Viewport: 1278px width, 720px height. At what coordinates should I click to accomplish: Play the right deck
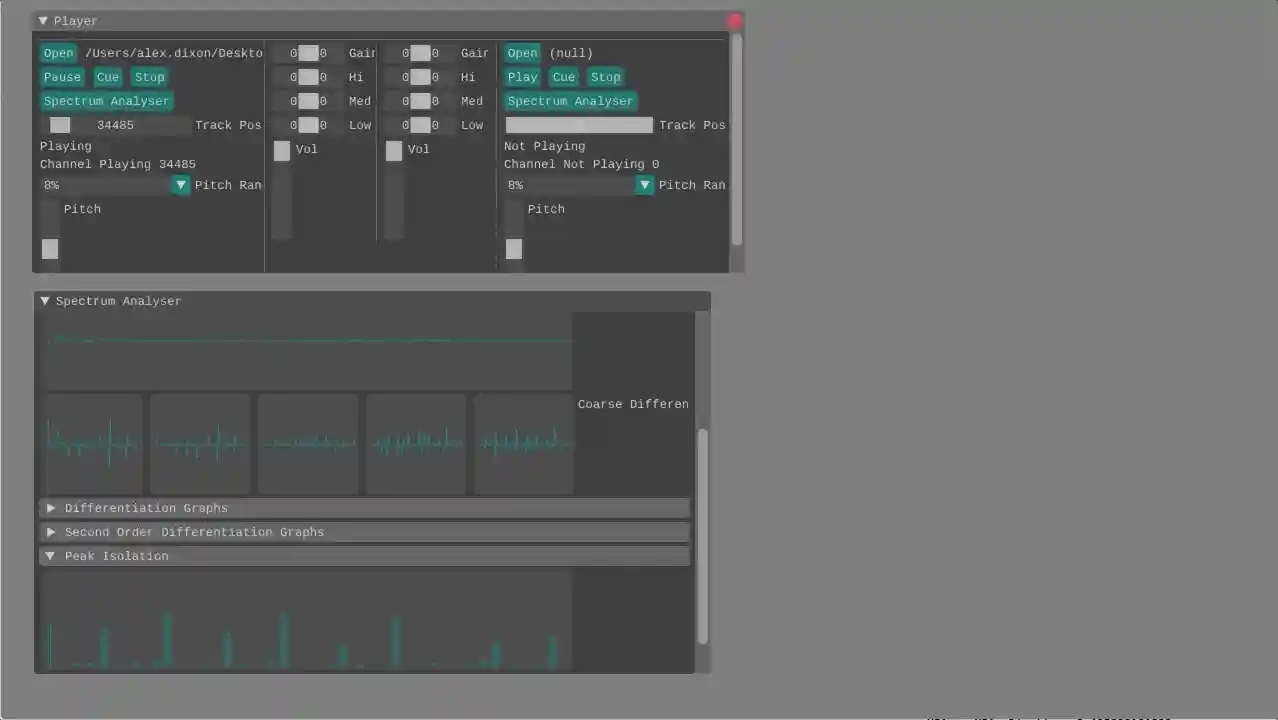[x=522, y=77]
